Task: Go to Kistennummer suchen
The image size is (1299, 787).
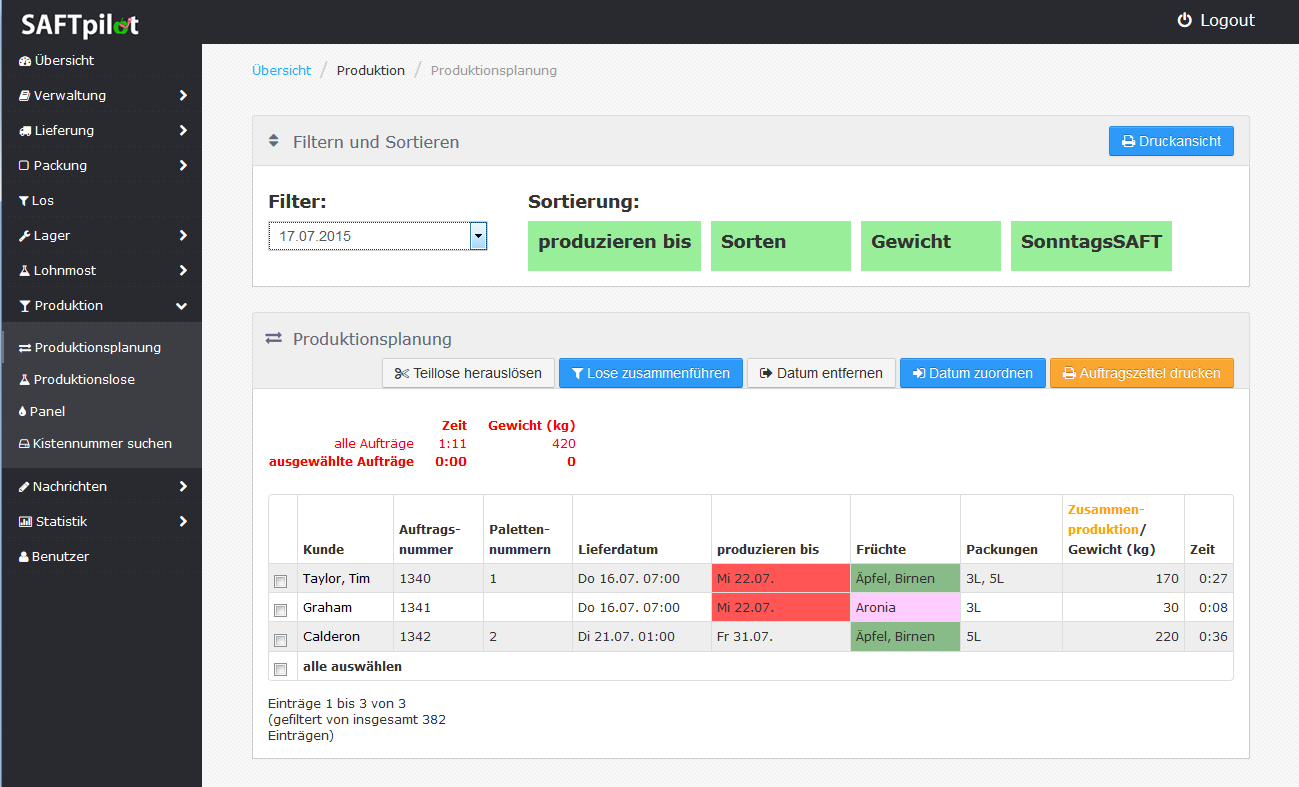Action: point(102,444)
